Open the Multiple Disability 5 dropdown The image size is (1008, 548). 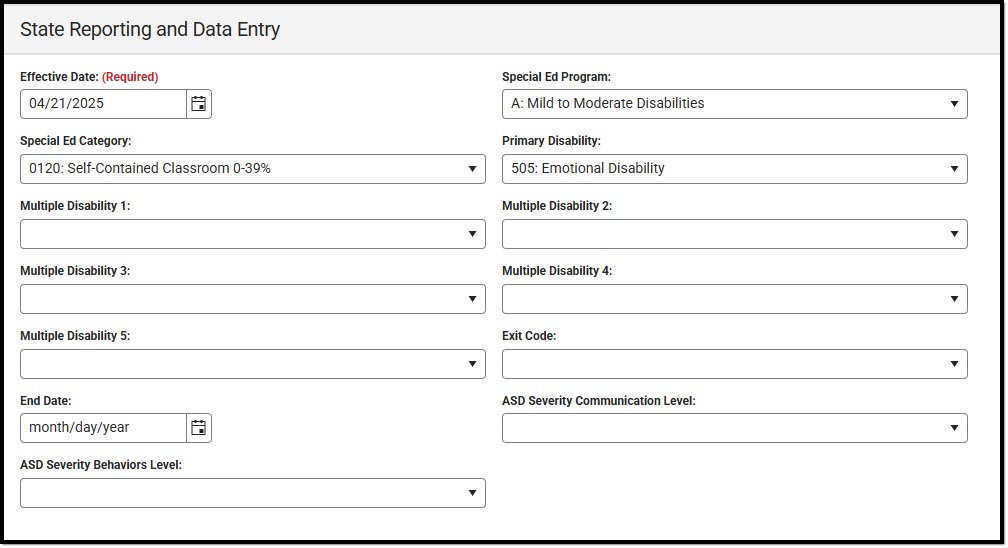click(x=252, y=364)
